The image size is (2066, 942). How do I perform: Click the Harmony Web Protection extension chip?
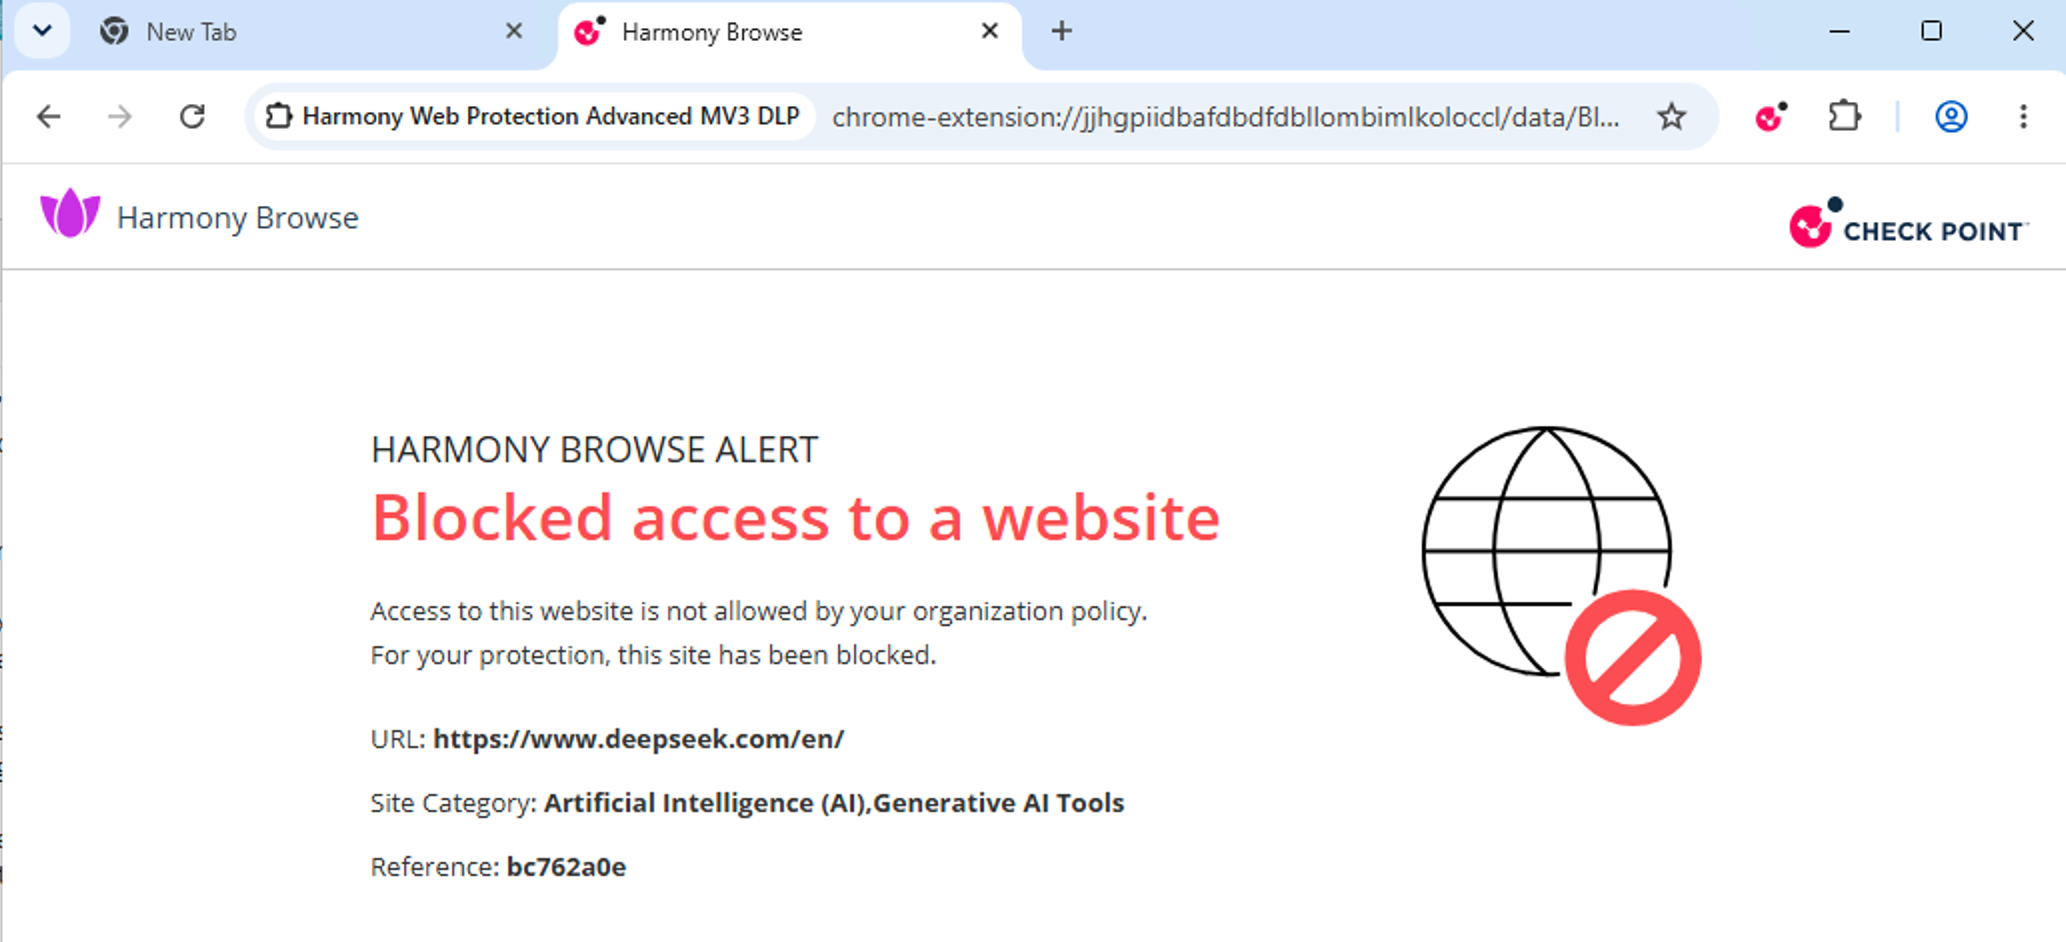(533, 117)
